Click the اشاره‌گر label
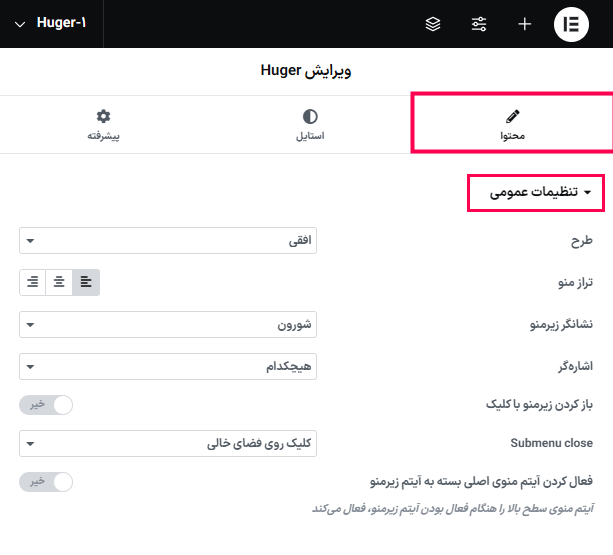This screenshot has height=555, width=613. 575,366
